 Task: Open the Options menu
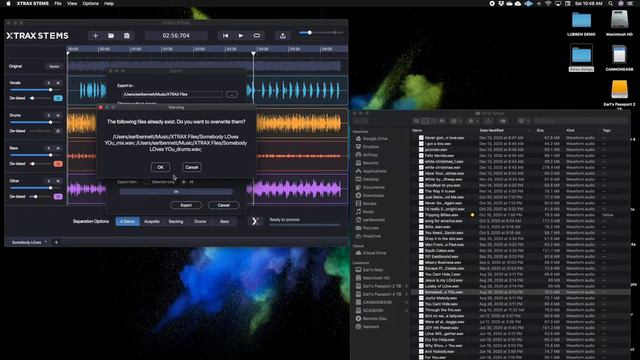[x=90, y=3]
